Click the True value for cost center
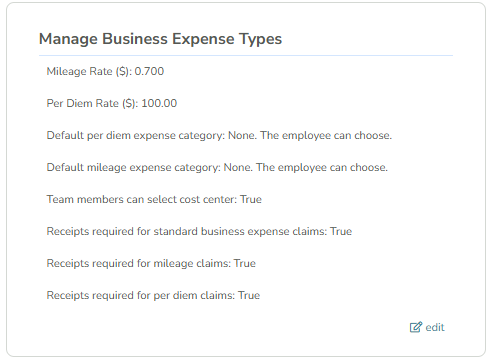Image resolution: width=497 pixels, height=361 pixels. (251, 199)
